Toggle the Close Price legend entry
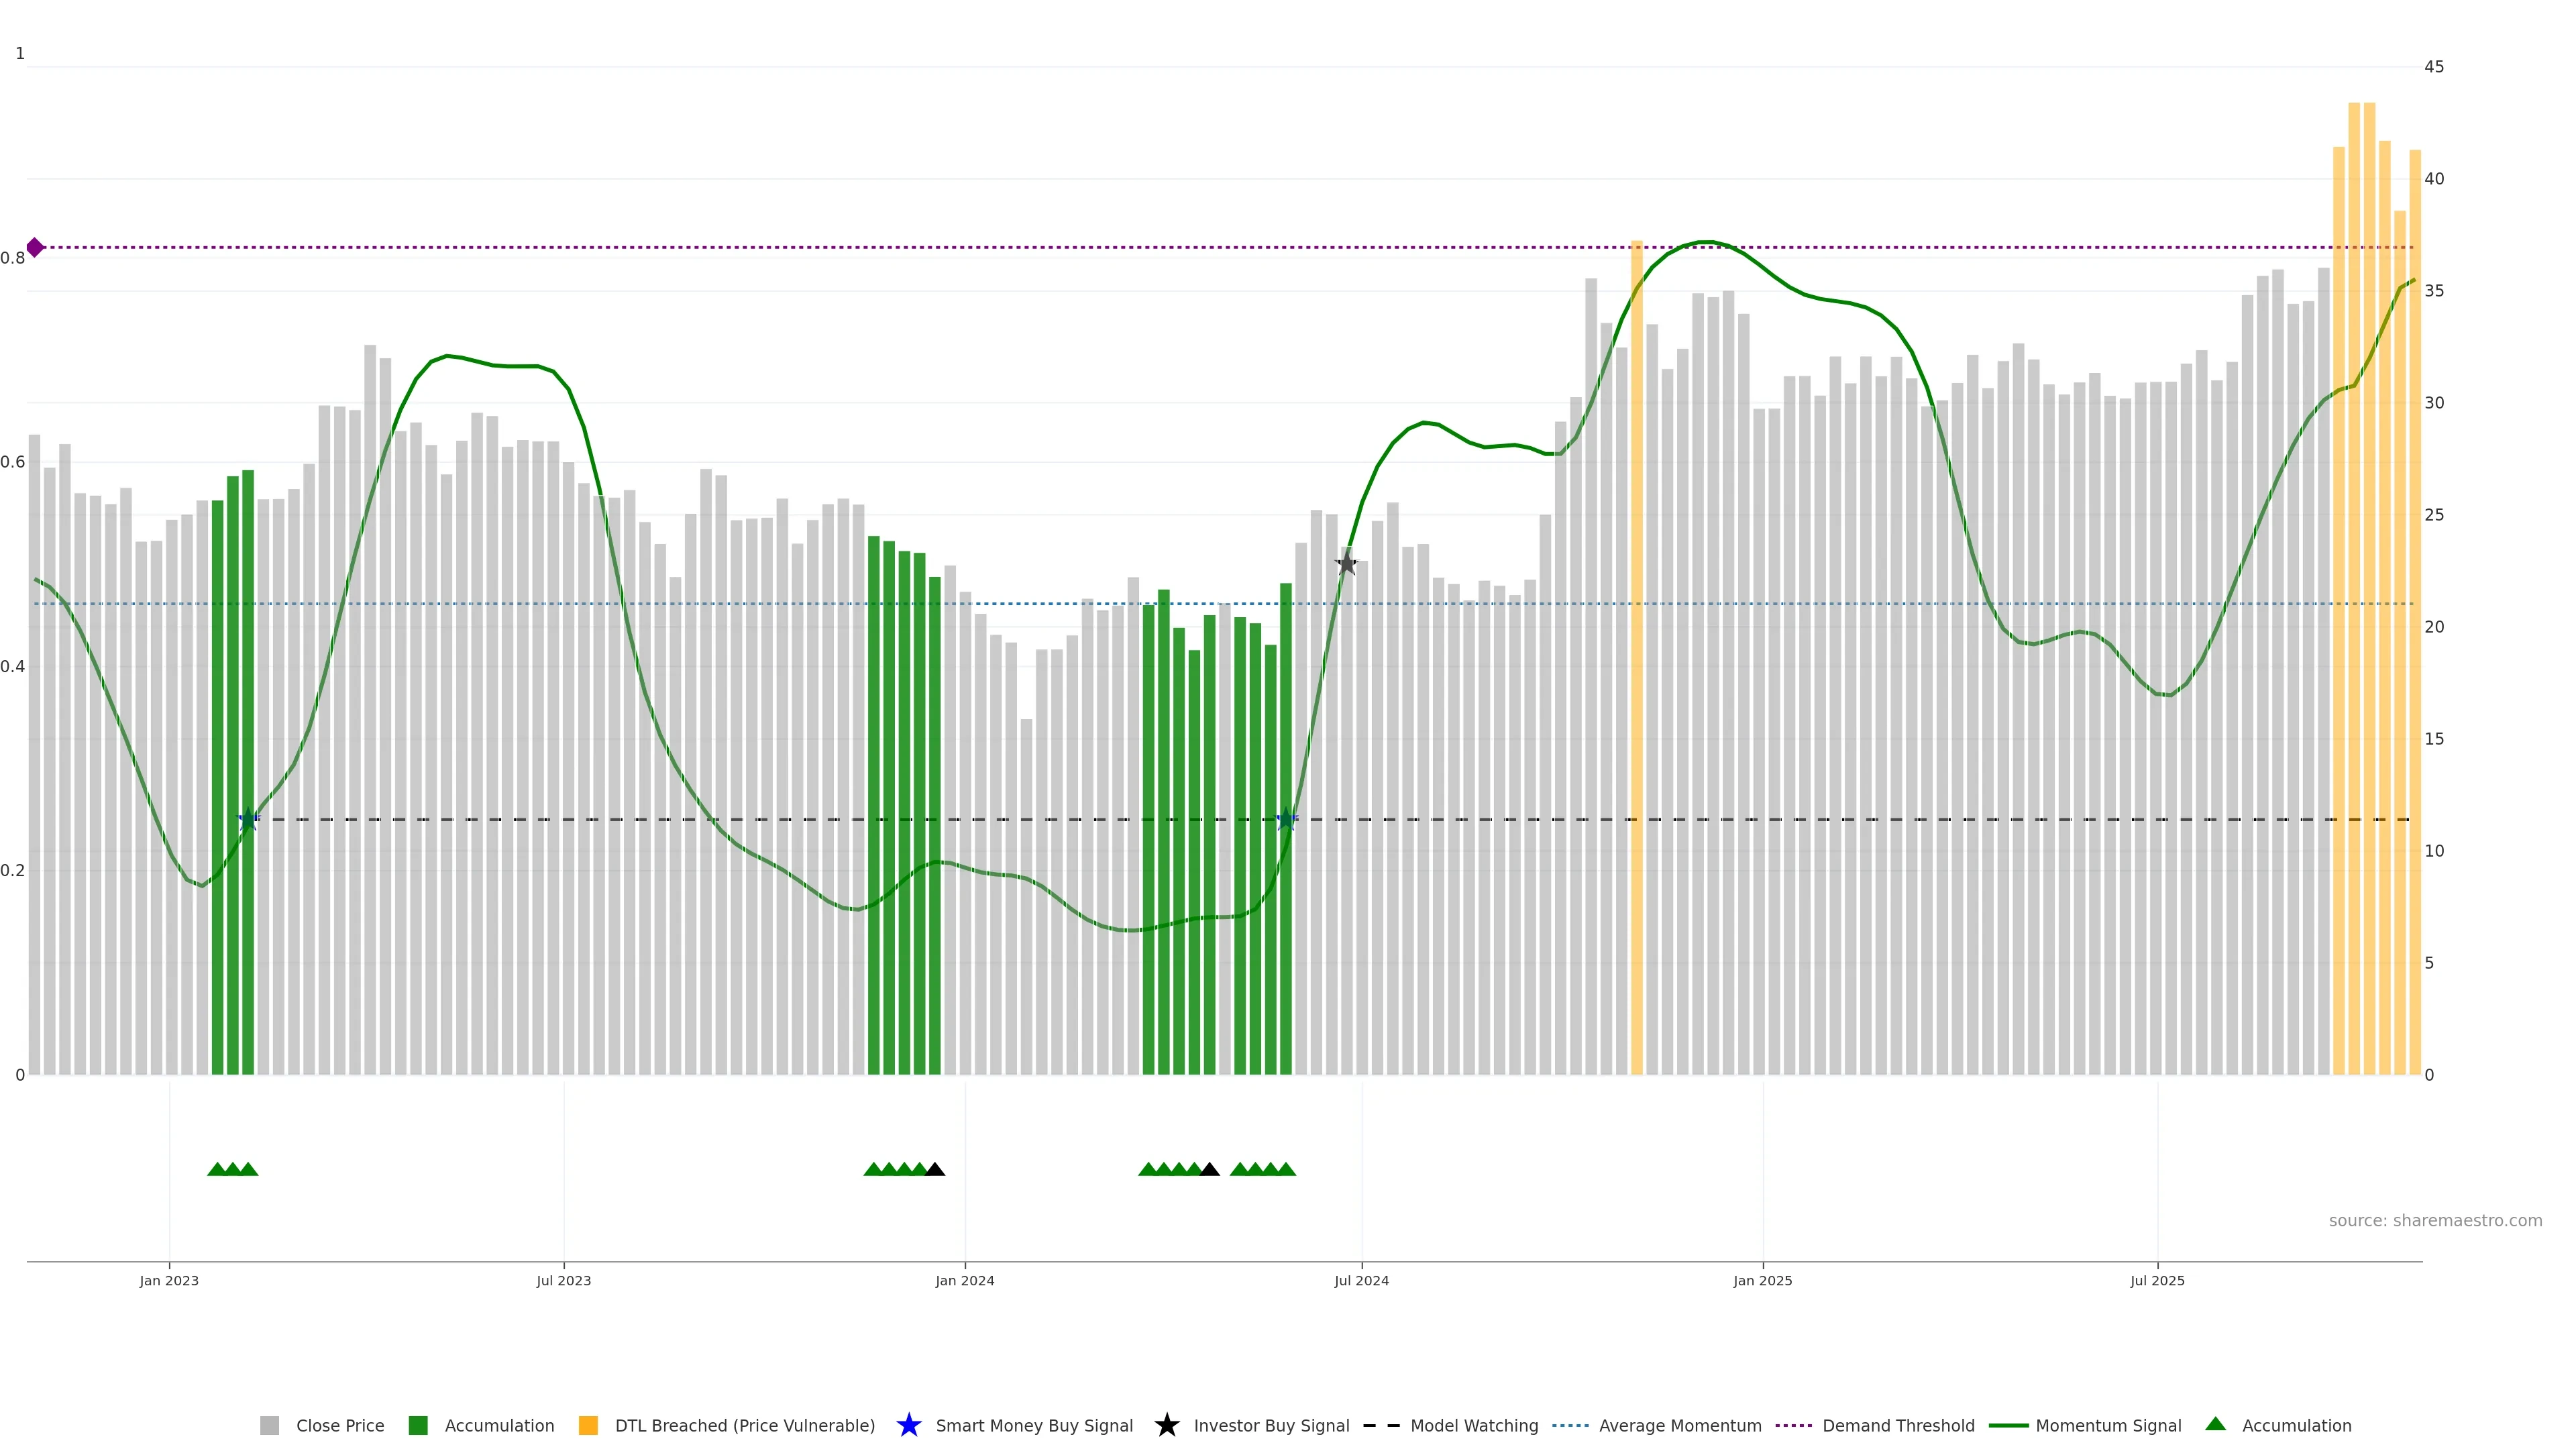 [x=339, y=1425]
